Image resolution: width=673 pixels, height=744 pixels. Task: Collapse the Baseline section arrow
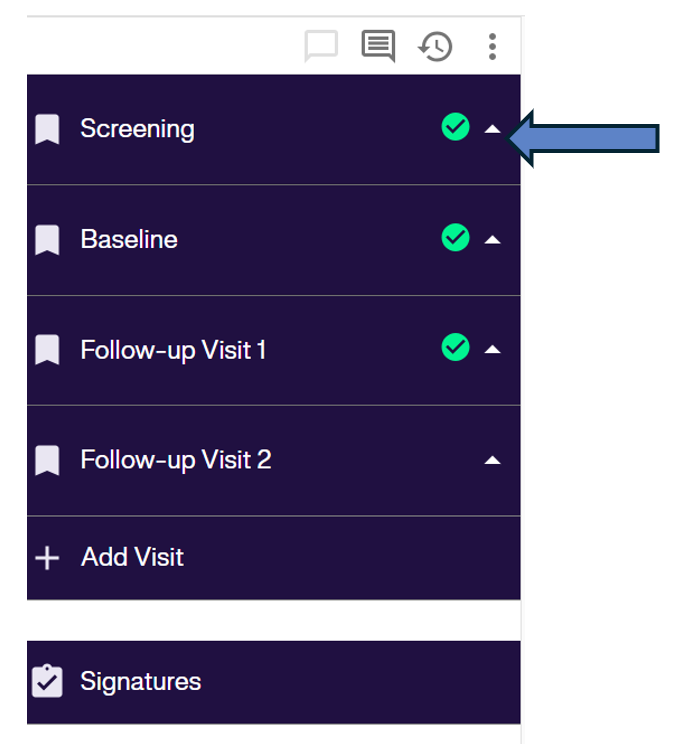492,240
